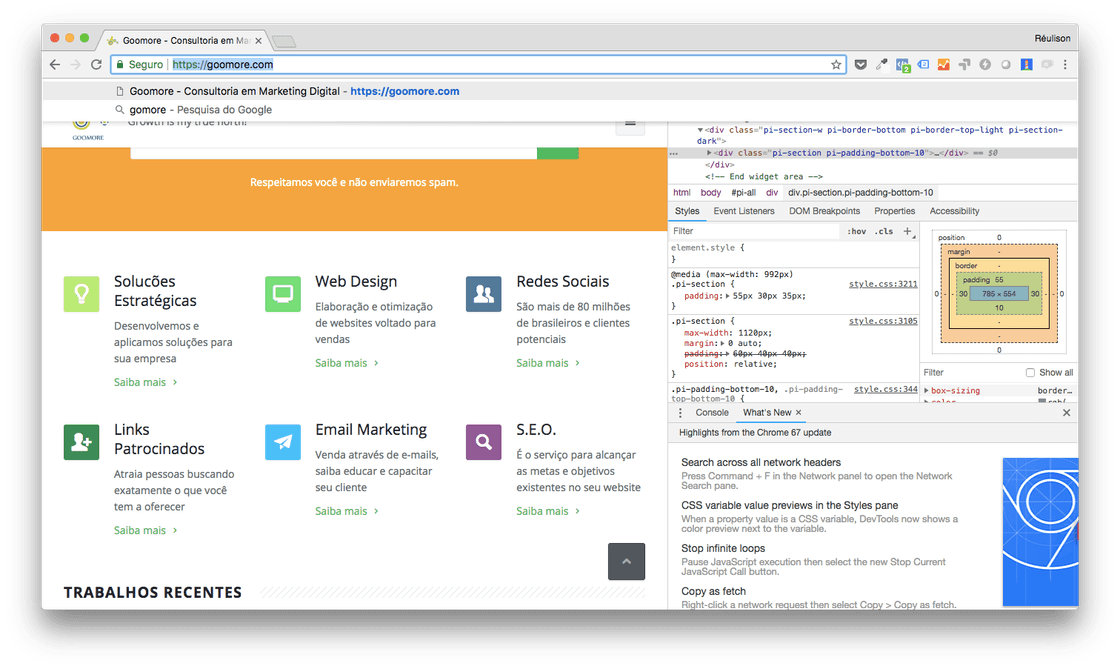Click the scroll-to-top arrow button
Viewport: 1120px width, 669px height.
coord(626,562)
